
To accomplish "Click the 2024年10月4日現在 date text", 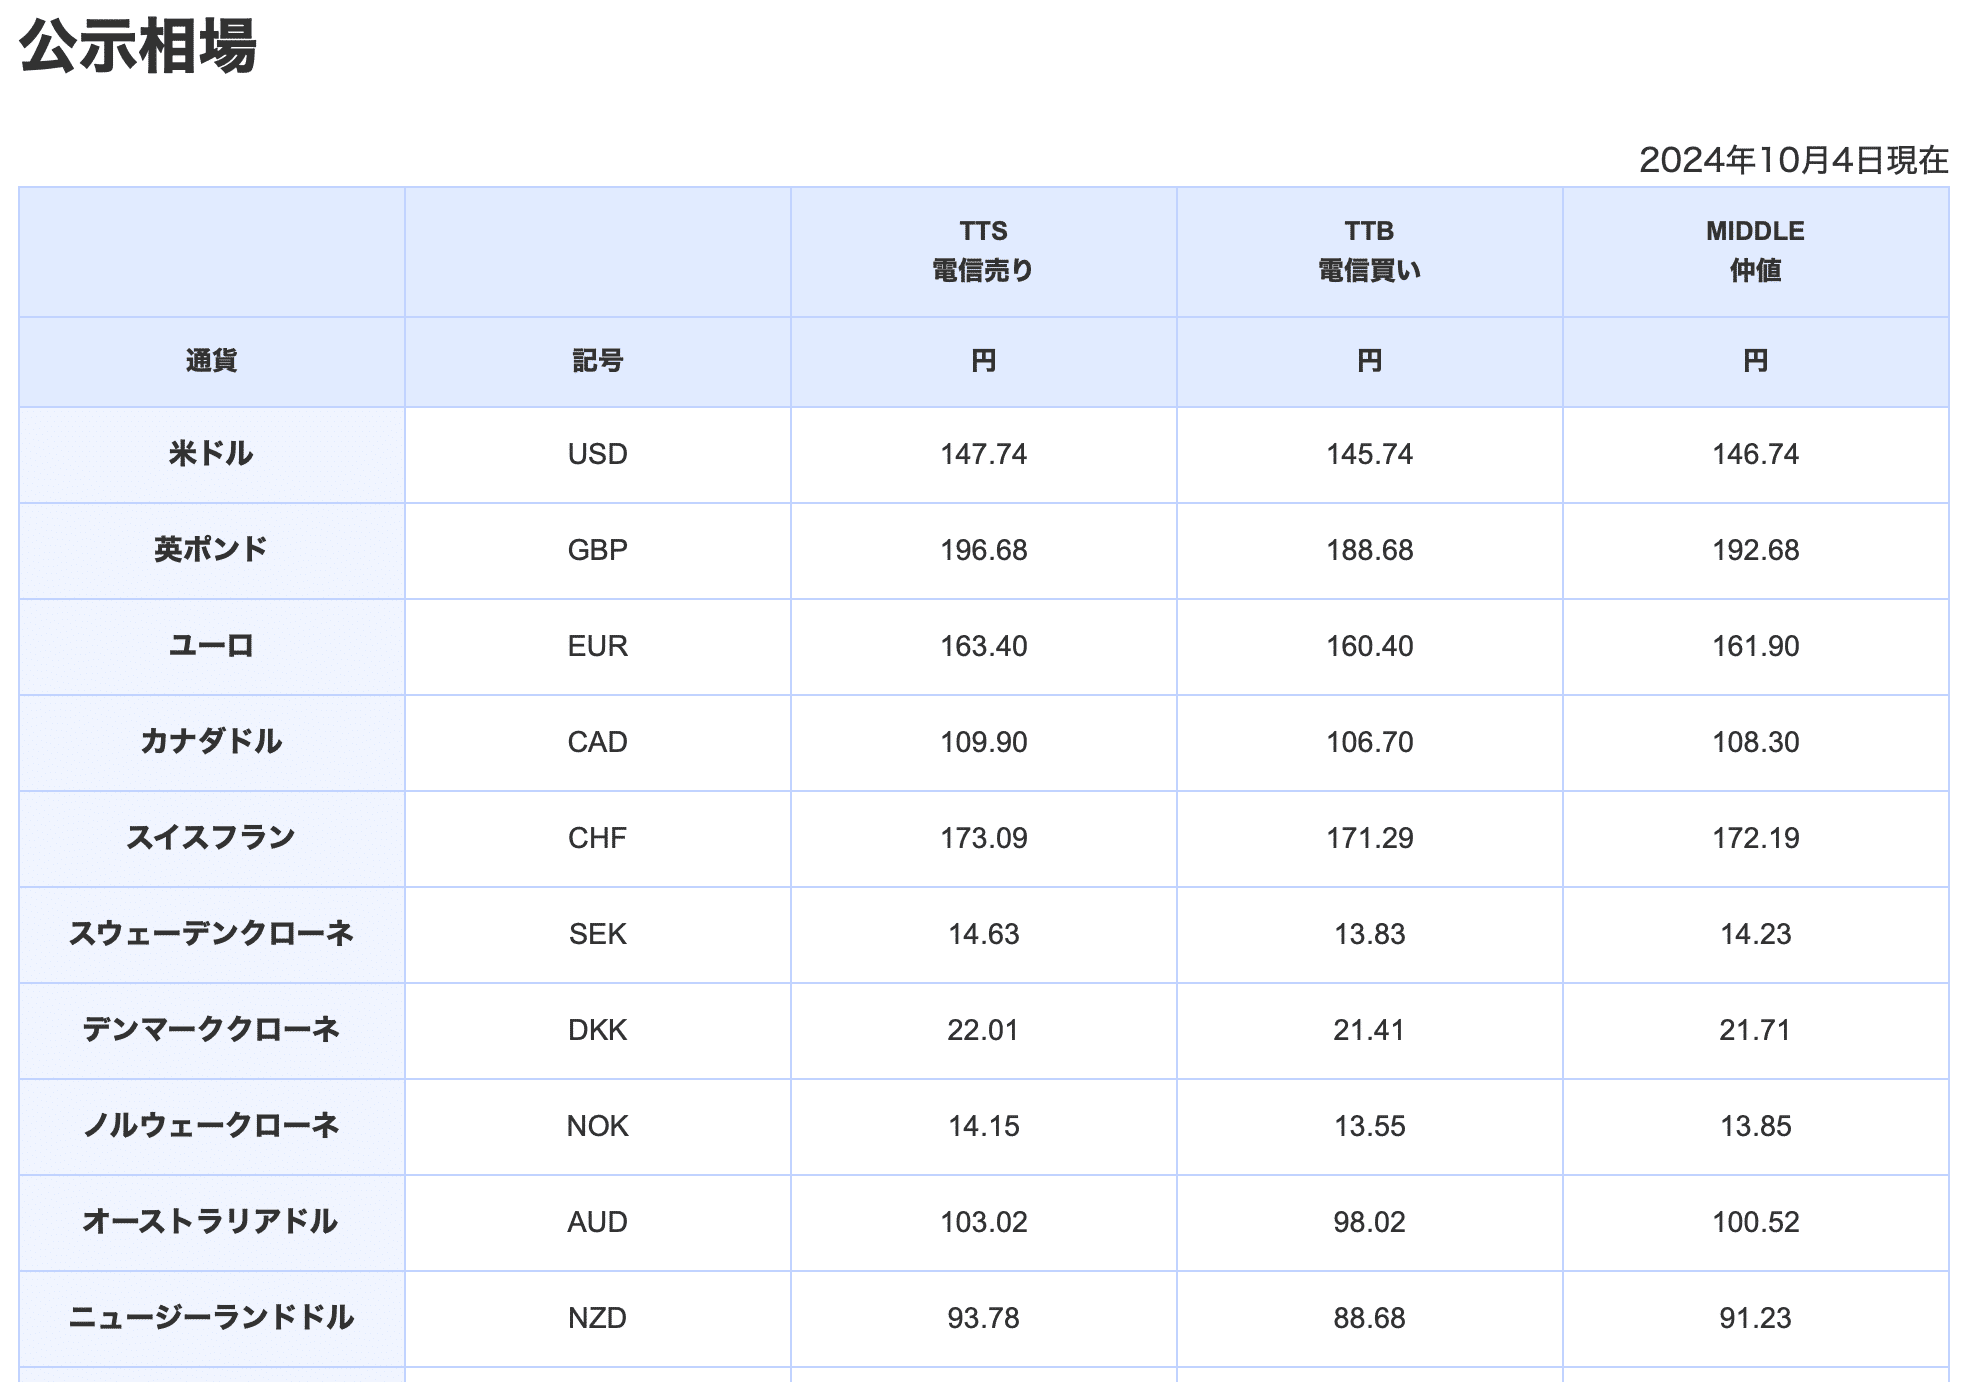I will (x=1793, y=160).
